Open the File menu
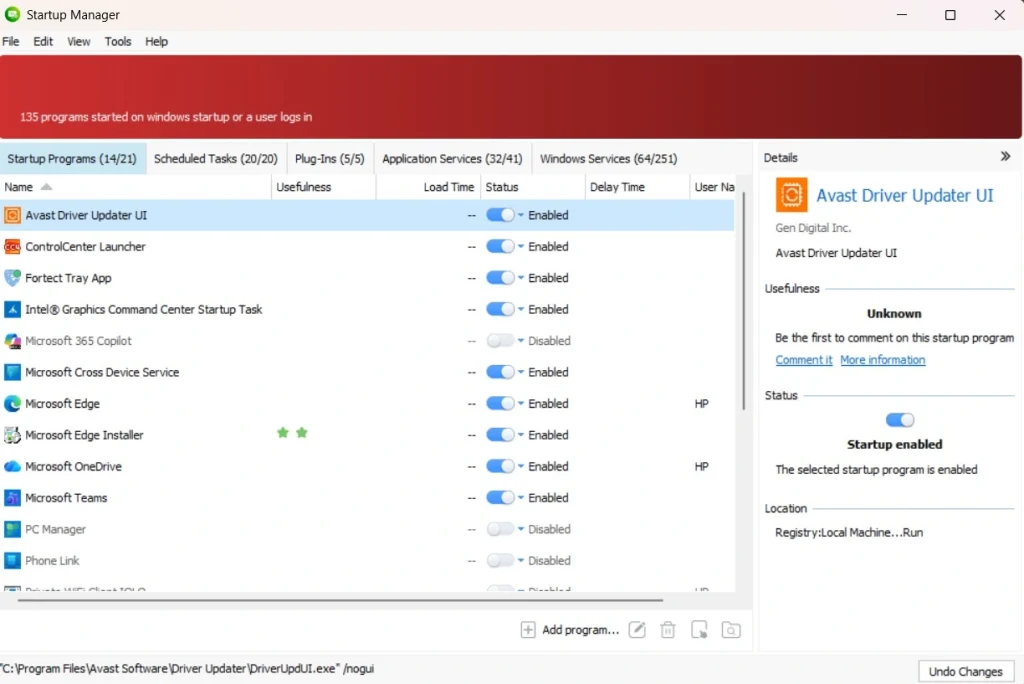This screenshot has width=1024, height=684. (10, 41)
